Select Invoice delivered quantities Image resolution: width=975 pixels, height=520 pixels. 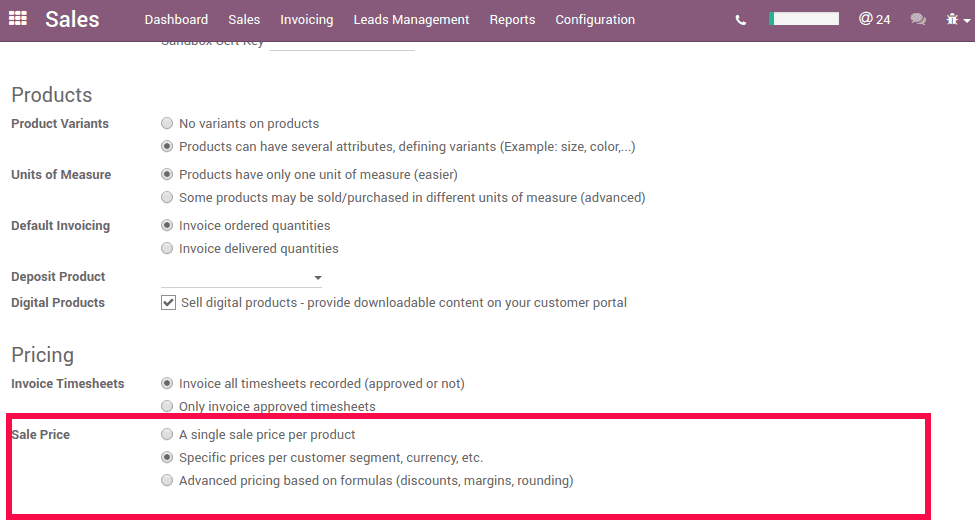[x=167, y=248]
